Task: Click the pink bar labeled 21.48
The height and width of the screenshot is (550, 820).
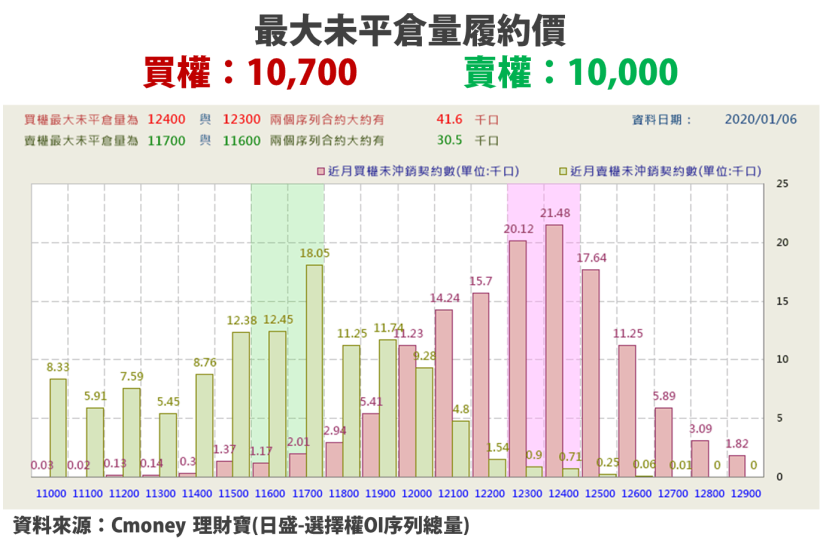Action: click(554, 351)
